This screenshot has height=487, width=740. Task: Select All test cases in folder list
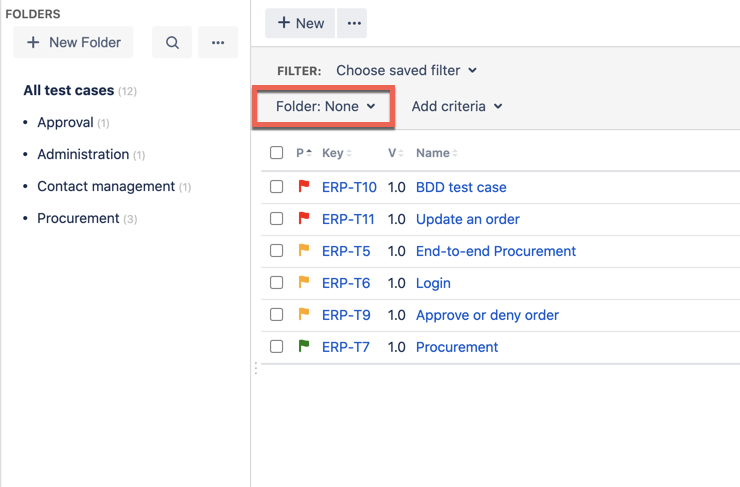point(68,91)
